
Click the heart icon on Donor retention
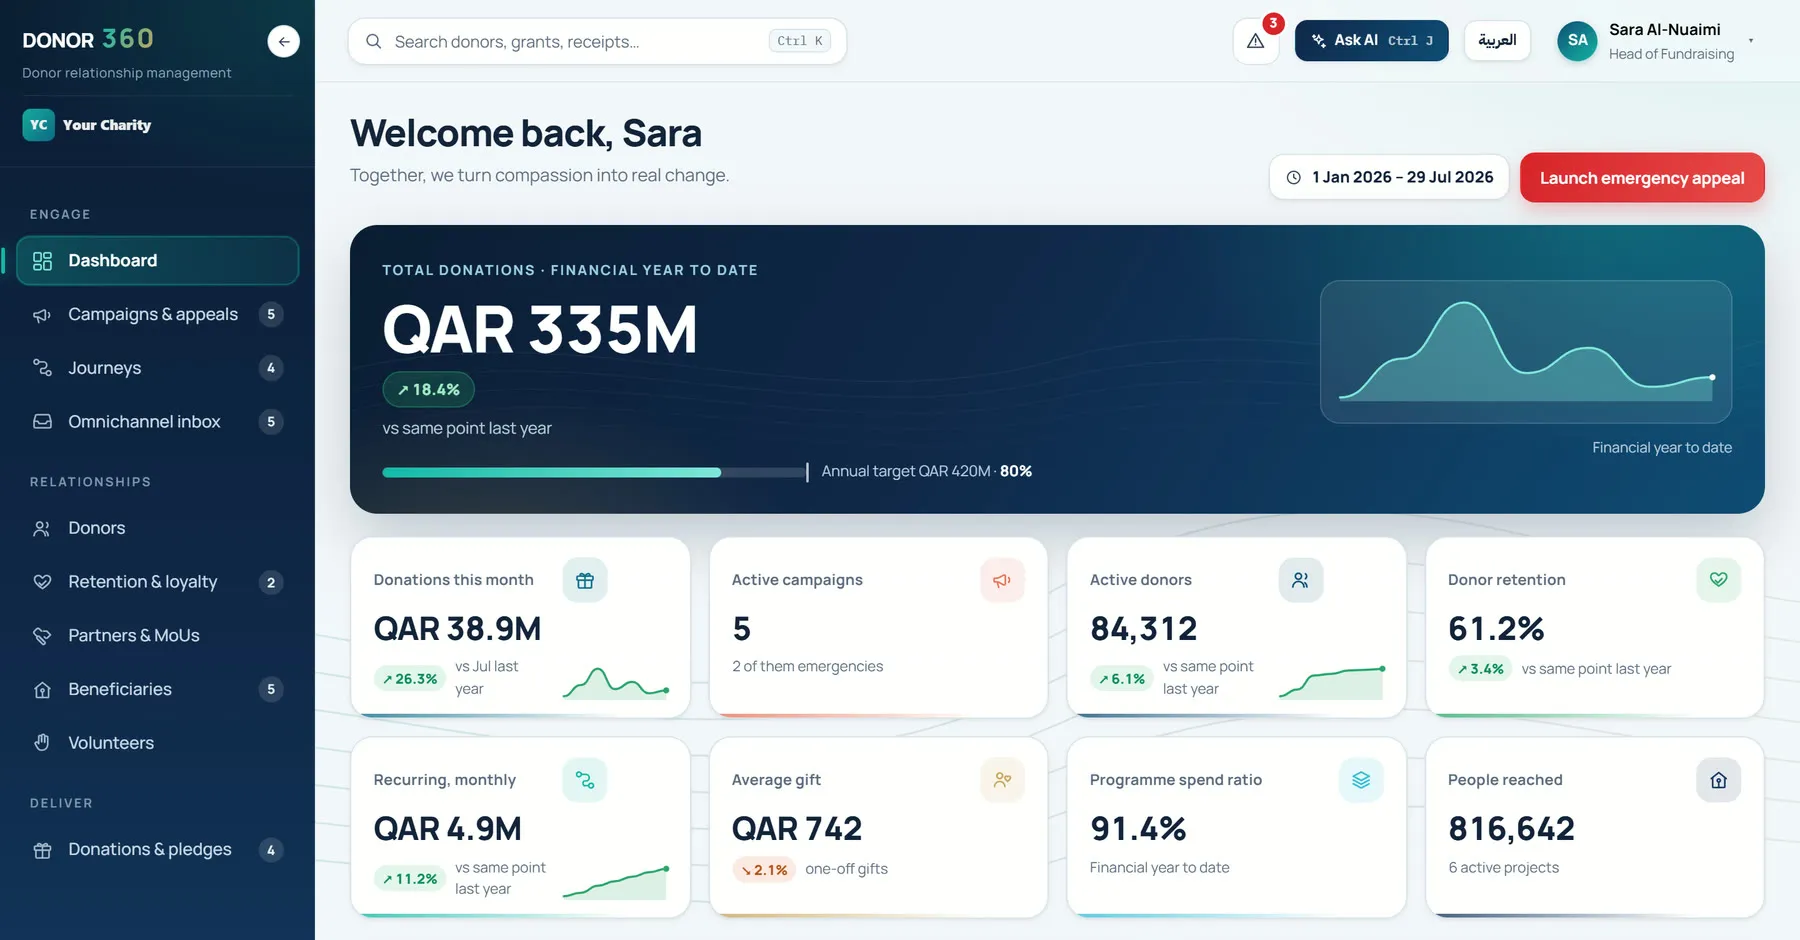1719,580
